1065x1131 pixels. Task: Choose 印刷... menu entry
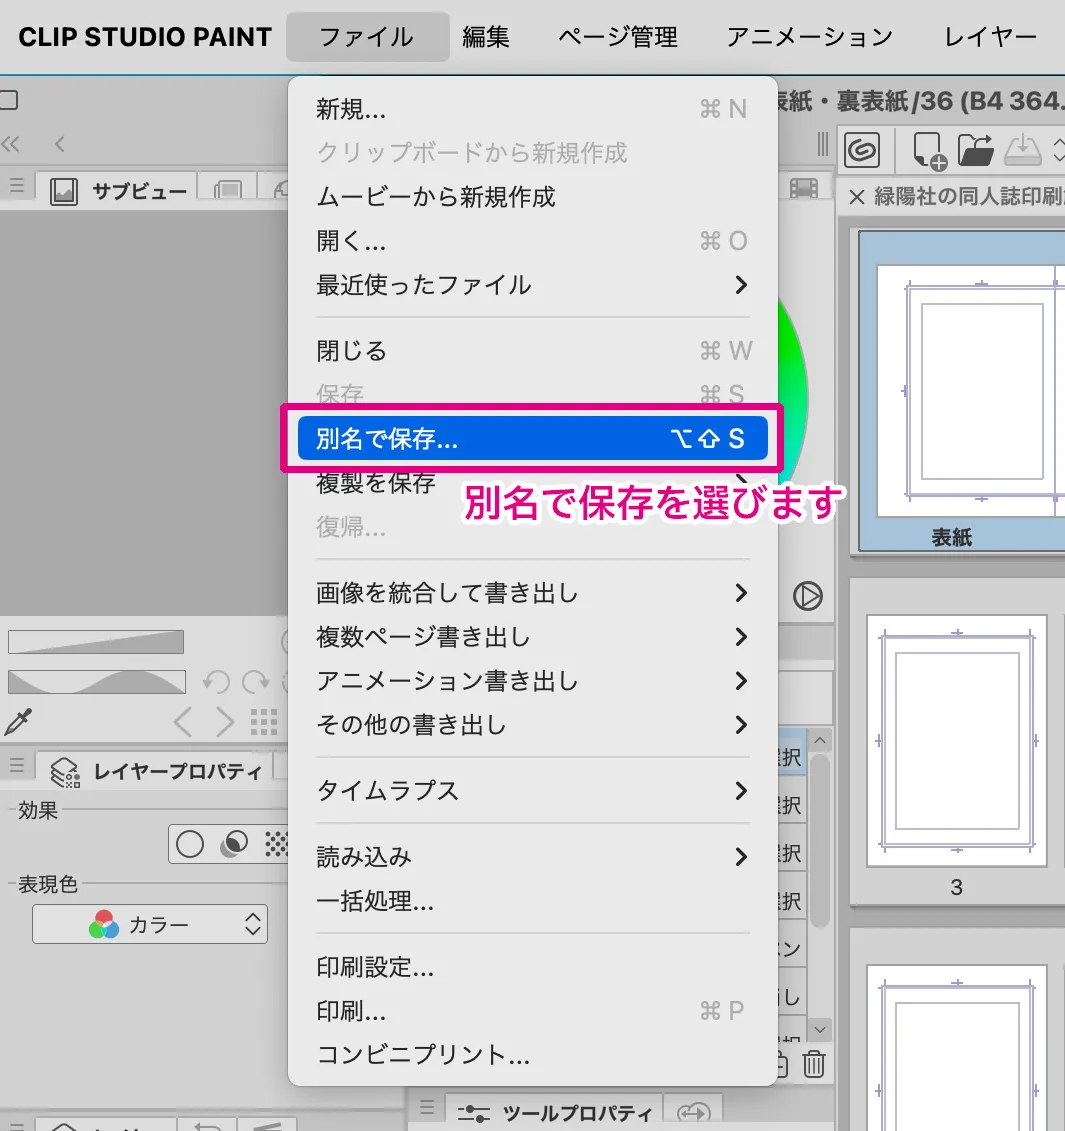[532, 1011]
